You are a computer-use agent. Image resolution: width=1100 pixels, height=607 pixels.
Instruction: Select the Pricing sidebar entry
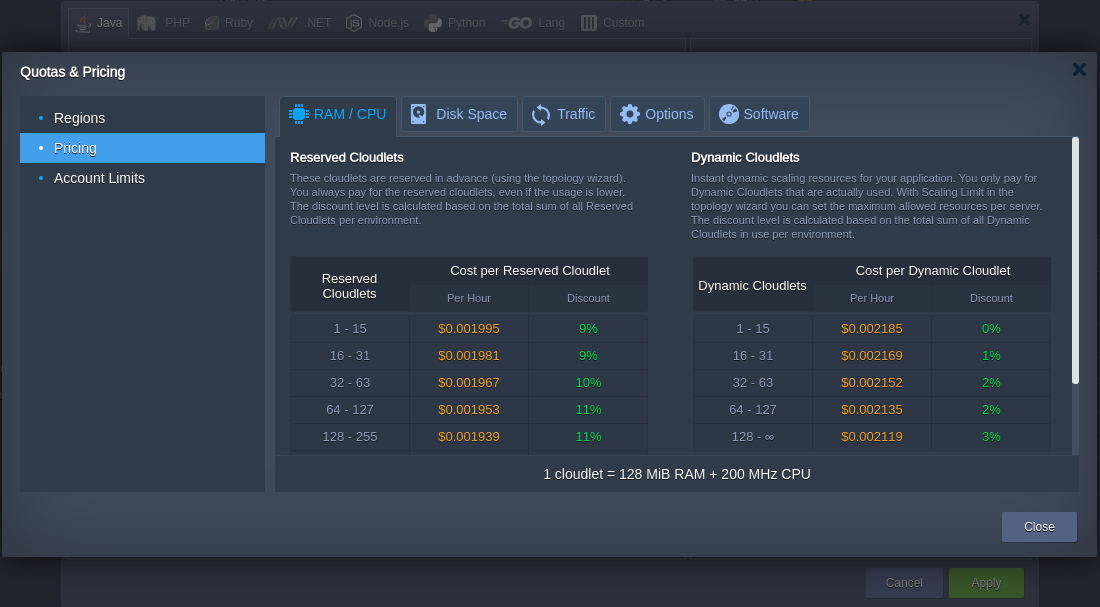76,148
